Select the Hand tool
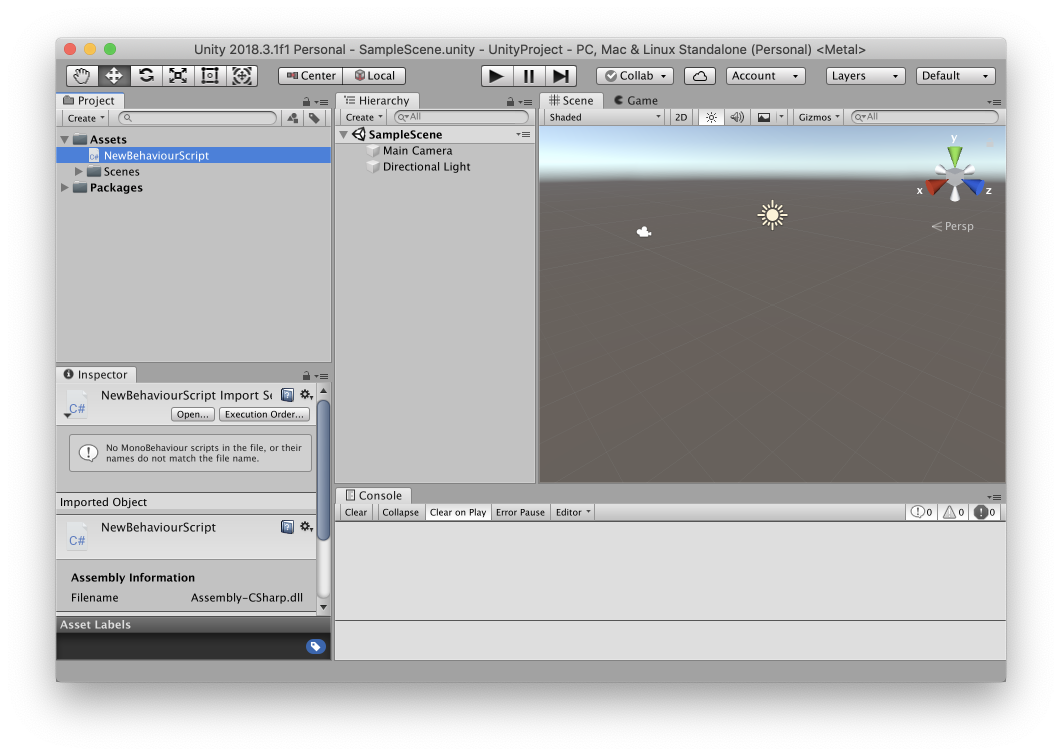The height and width of the screenshot is (756, 1062). tap(82, 76)
